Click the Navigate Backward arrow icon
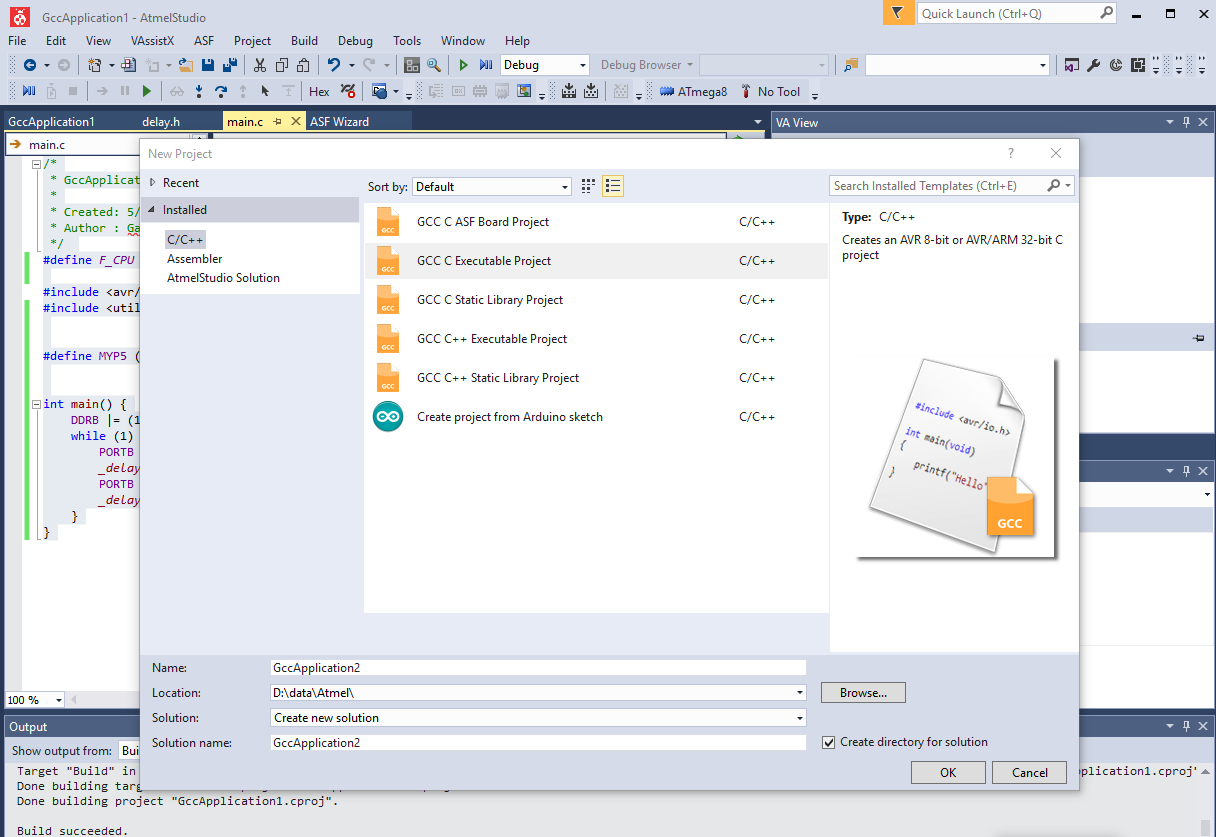Viewport: 1216px width, 837px height. (30, 65)
